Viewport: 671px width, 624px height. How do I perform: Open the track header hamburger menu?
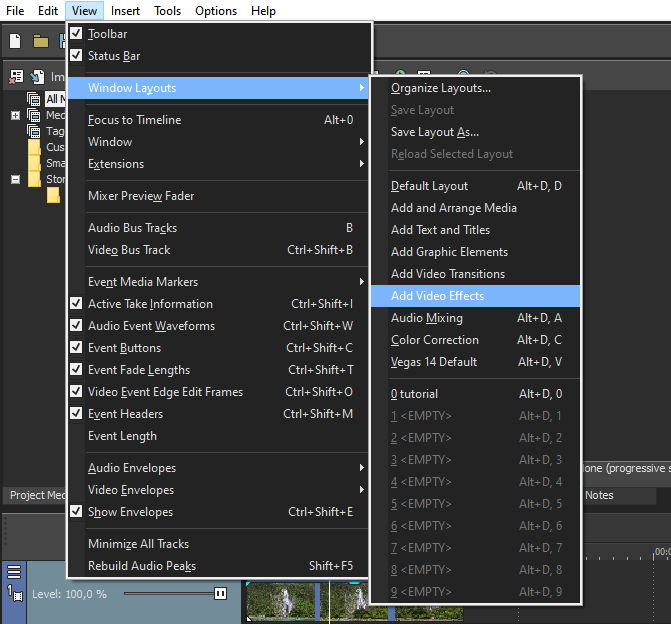click(14, 572)
